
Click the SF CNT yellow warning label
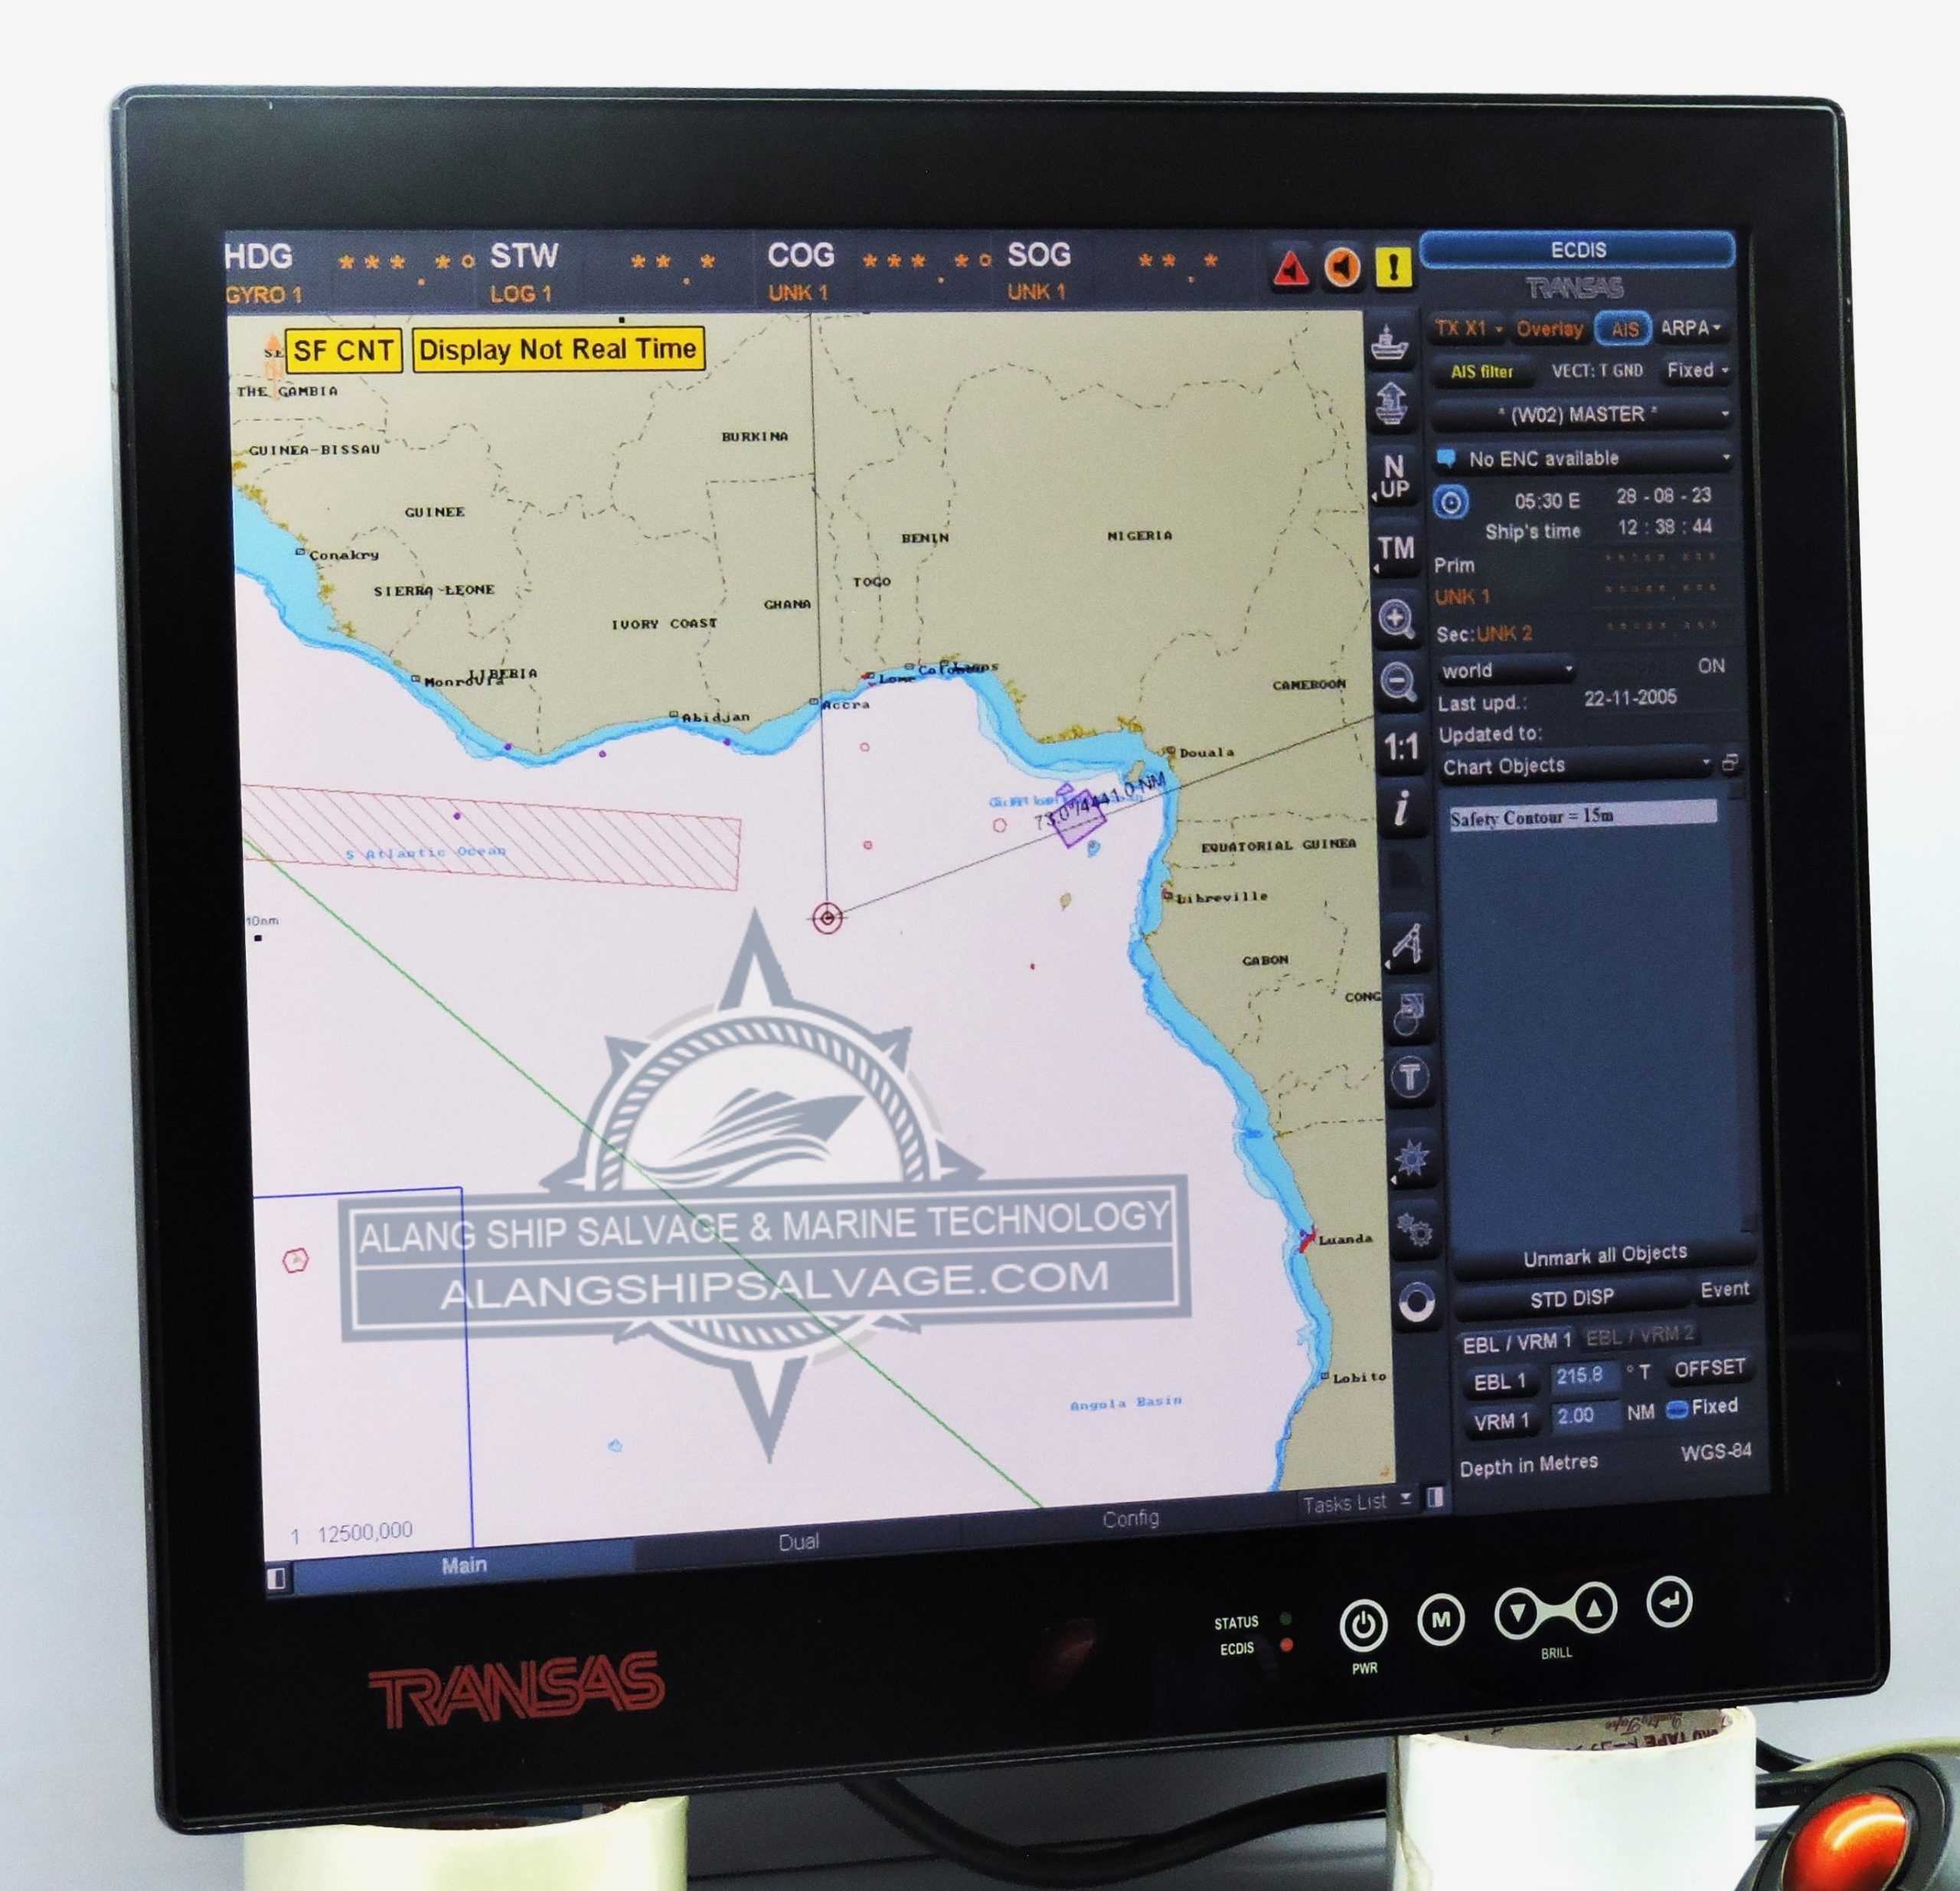(x=343, y=351)
